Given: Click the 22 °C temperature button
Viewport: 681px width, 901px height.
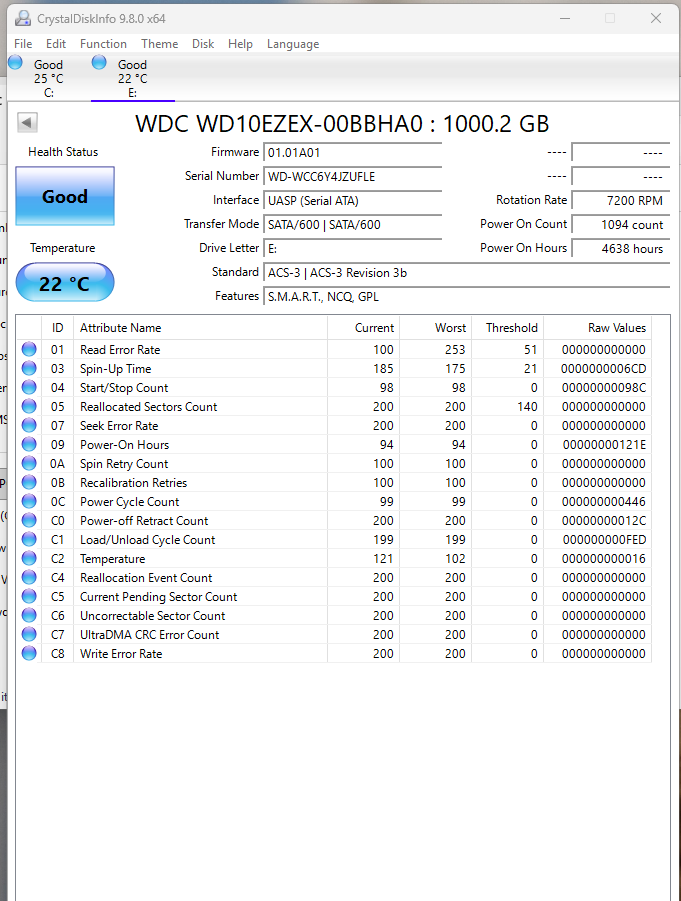Looking at the screenshot, I should click(x=65, y=283).
